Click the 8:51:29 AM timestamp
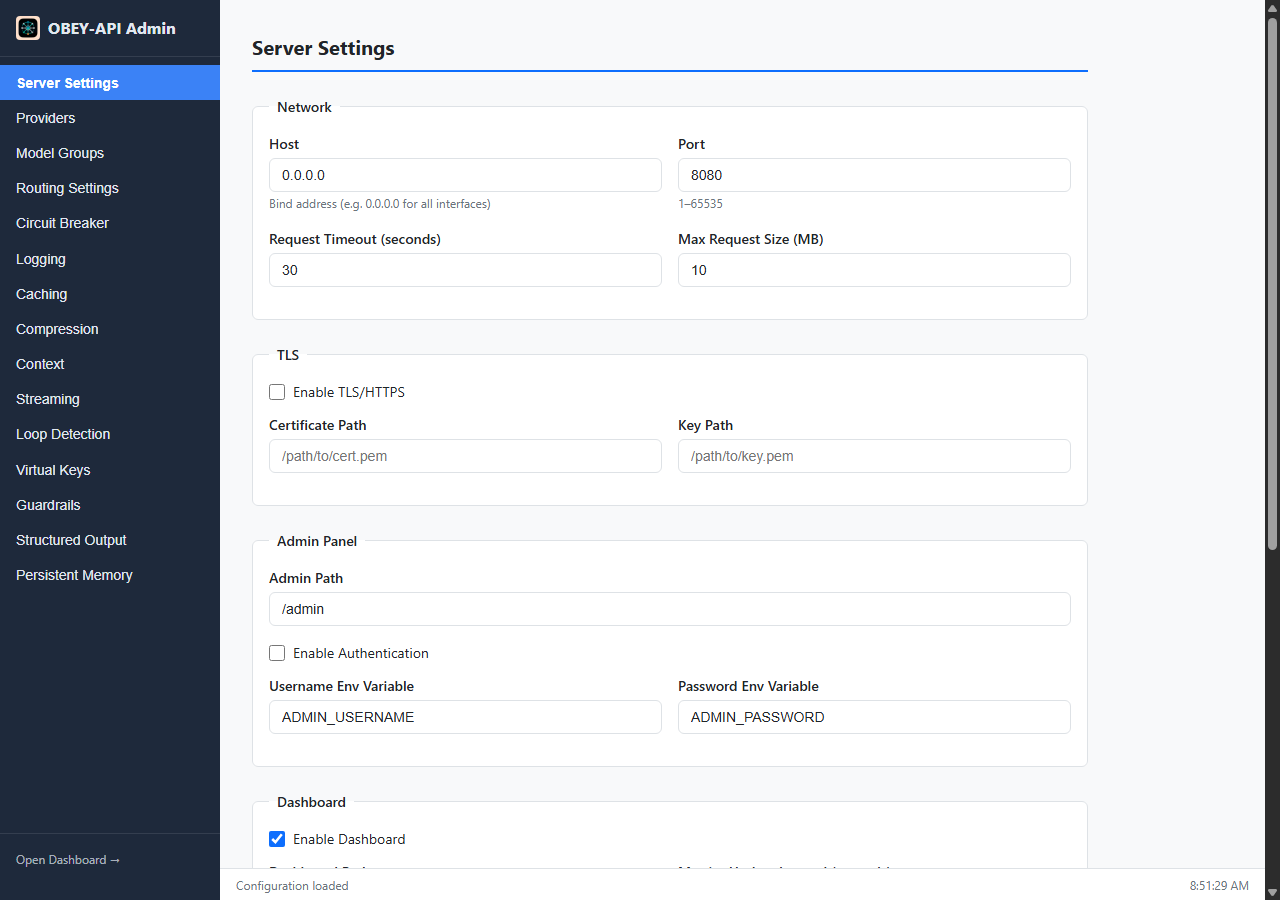The width and height of the screenshot is (1280, 900). click(1219, 886)
